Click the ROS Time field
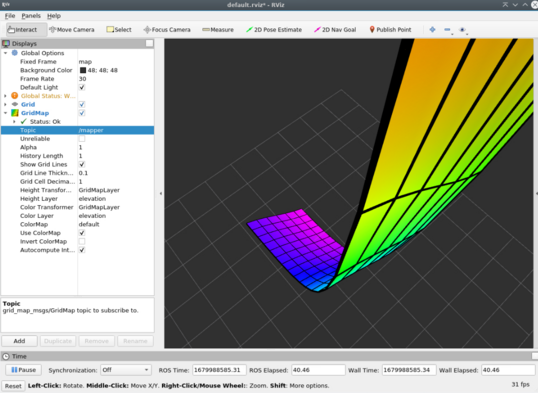Image resolution: width=538 pixels, height=393 pixels. 219,370
